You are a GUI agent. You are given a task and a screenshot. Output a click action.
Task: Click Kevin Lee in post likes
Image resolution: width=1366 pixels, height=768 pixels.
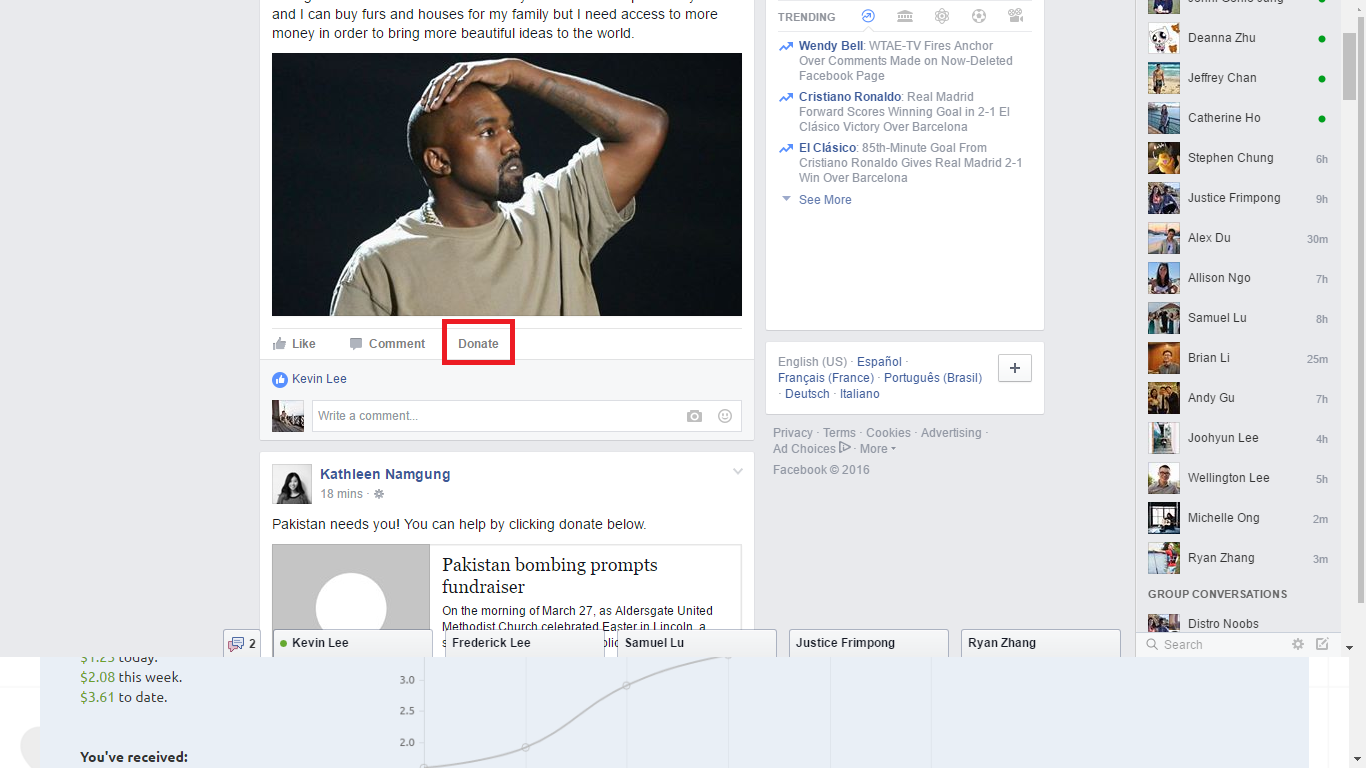[x=319, y=379]
